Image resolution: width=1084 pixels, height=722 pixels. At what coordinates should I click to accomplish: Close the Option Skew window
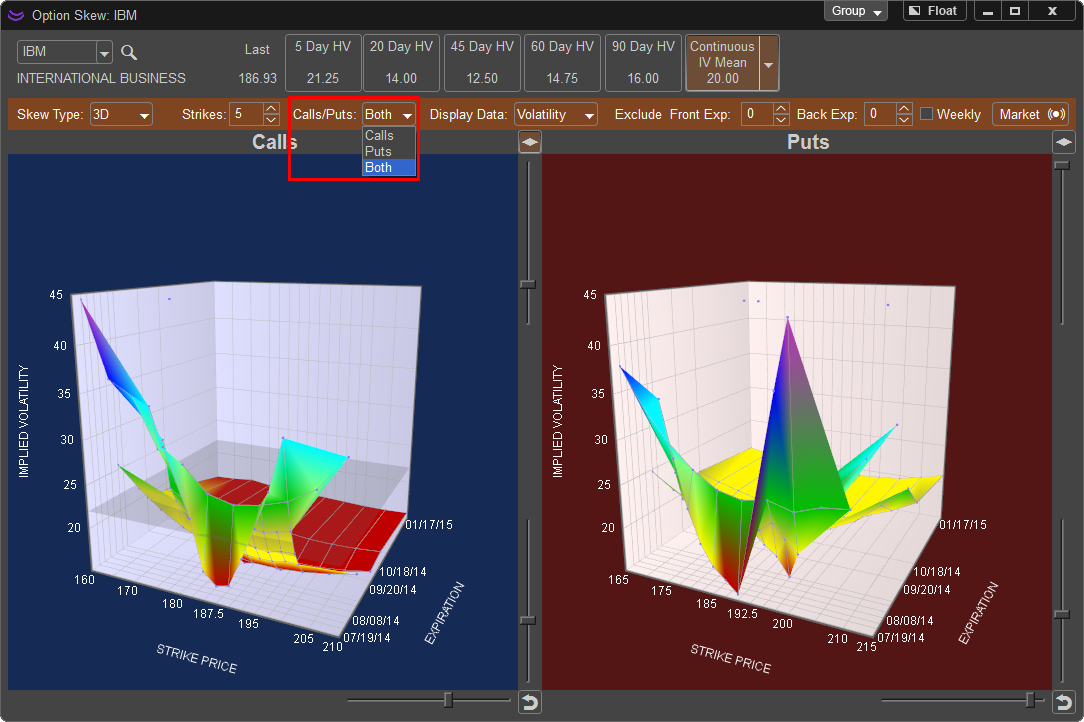[1052, 11]
